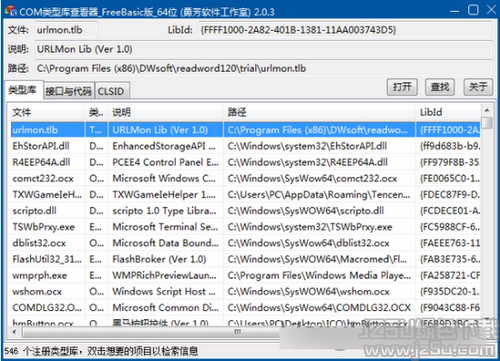This screenshot has width=500, height=361.
Task: Sort by the 类.. type column header
Action: click(96, 112)
